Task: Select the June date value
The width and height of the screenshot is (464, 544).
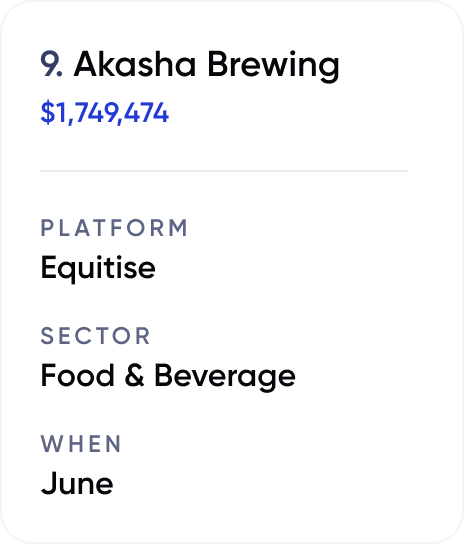Action: tap(77, 483)
